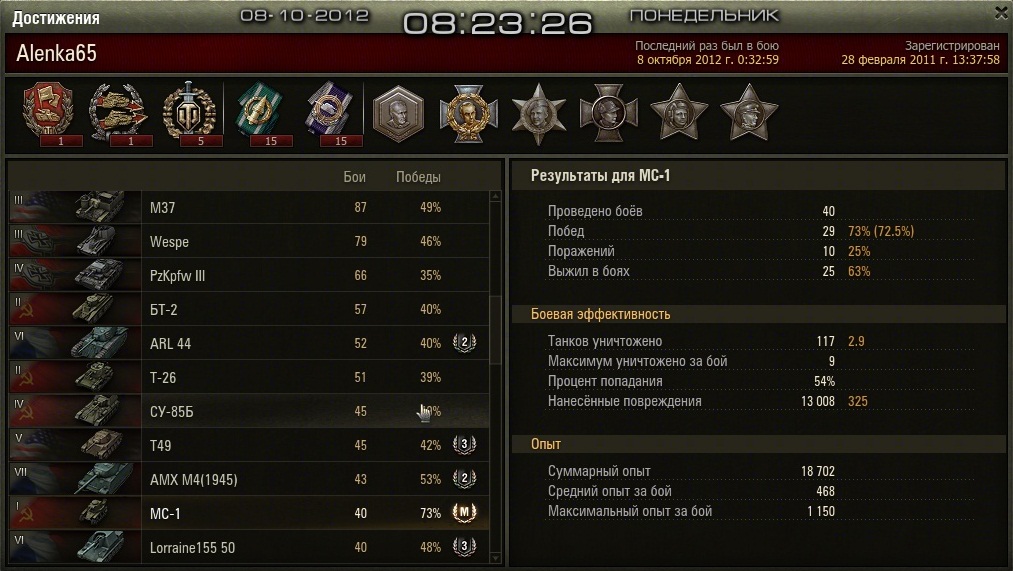Select the two-tanks laurel wreath medal

pos(118,112)
